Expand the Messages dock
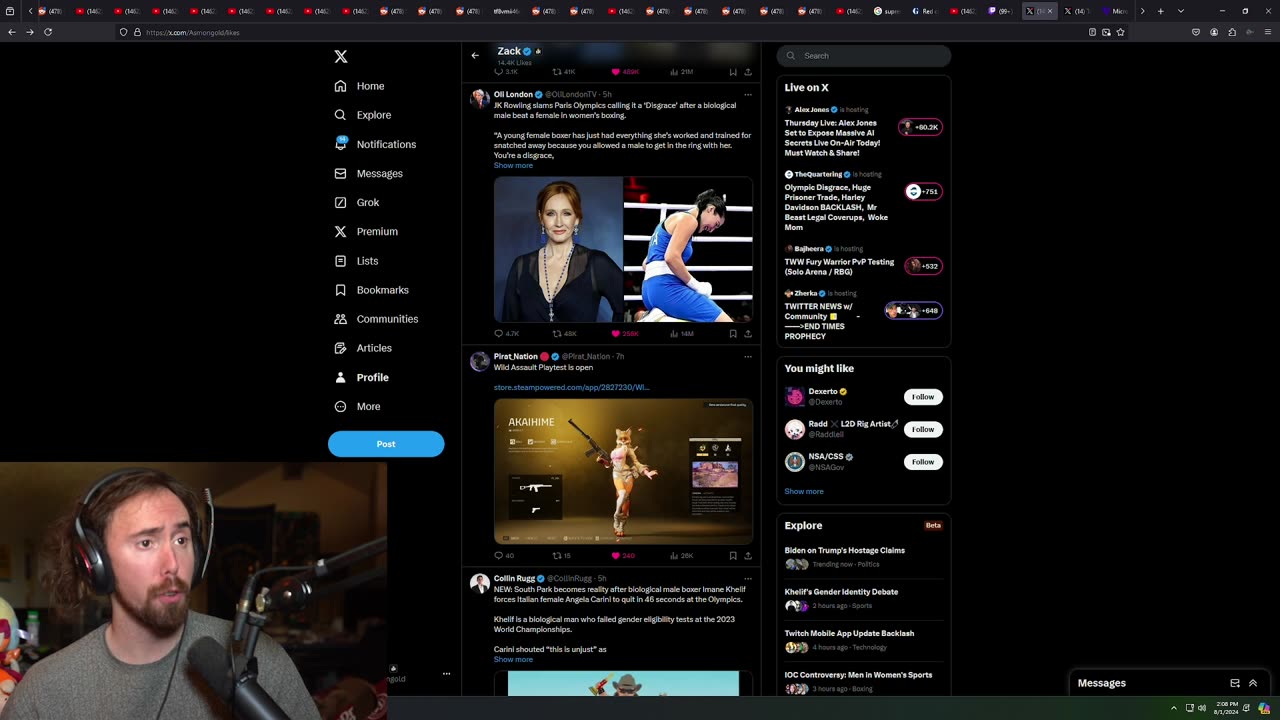Viewport: 1280px width, 720px height. click(1253, 683)
